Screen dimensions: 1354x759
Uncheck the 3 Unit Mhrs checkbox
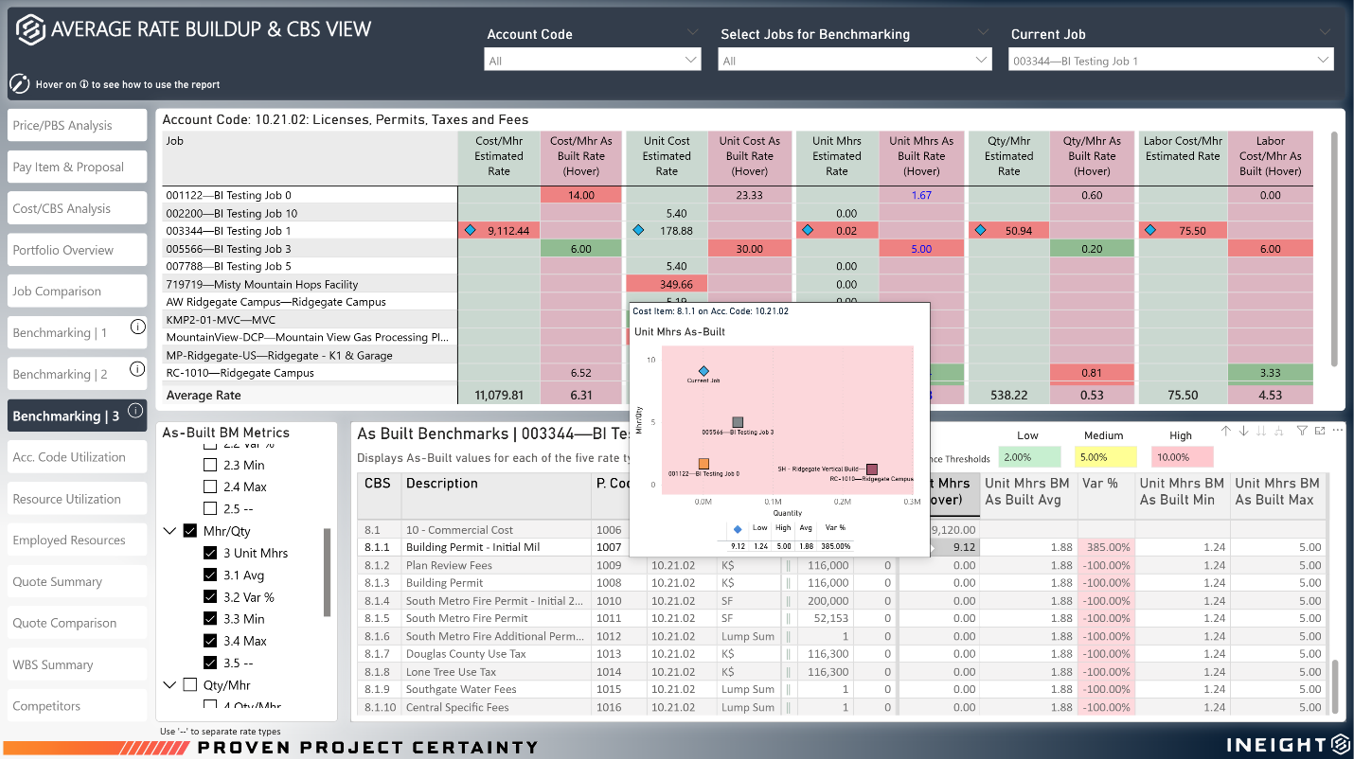[x=210, y=553]
